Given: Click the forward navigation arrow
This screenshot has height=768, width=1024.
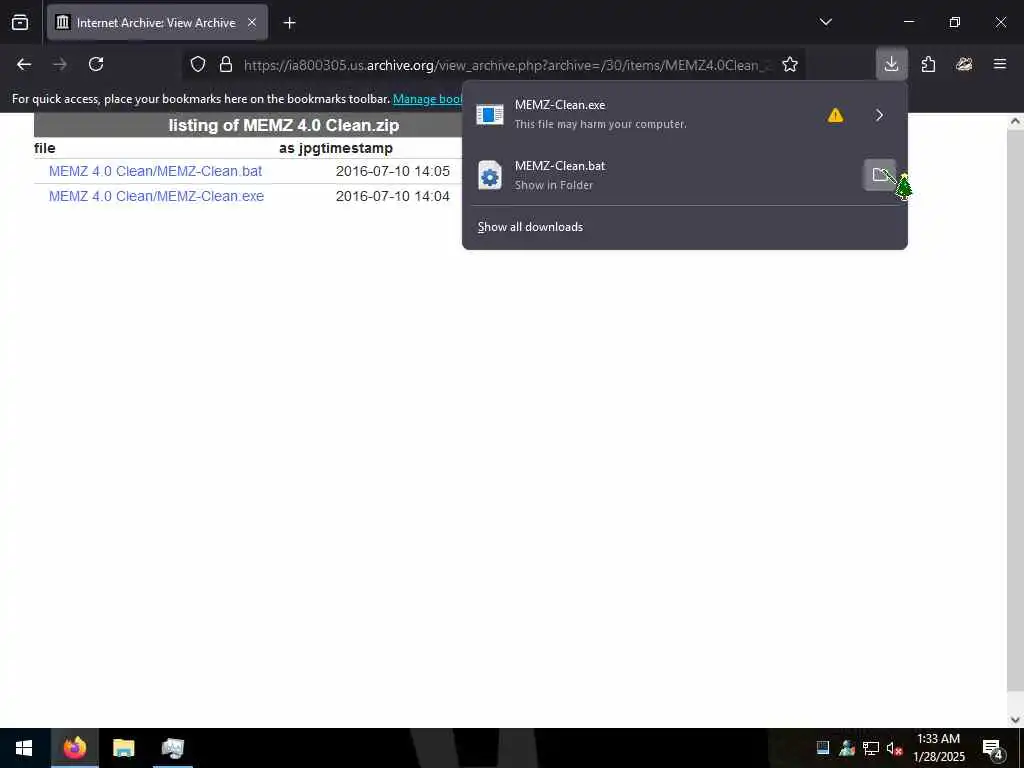Looking at the screenshot, I should coord(60,64).
